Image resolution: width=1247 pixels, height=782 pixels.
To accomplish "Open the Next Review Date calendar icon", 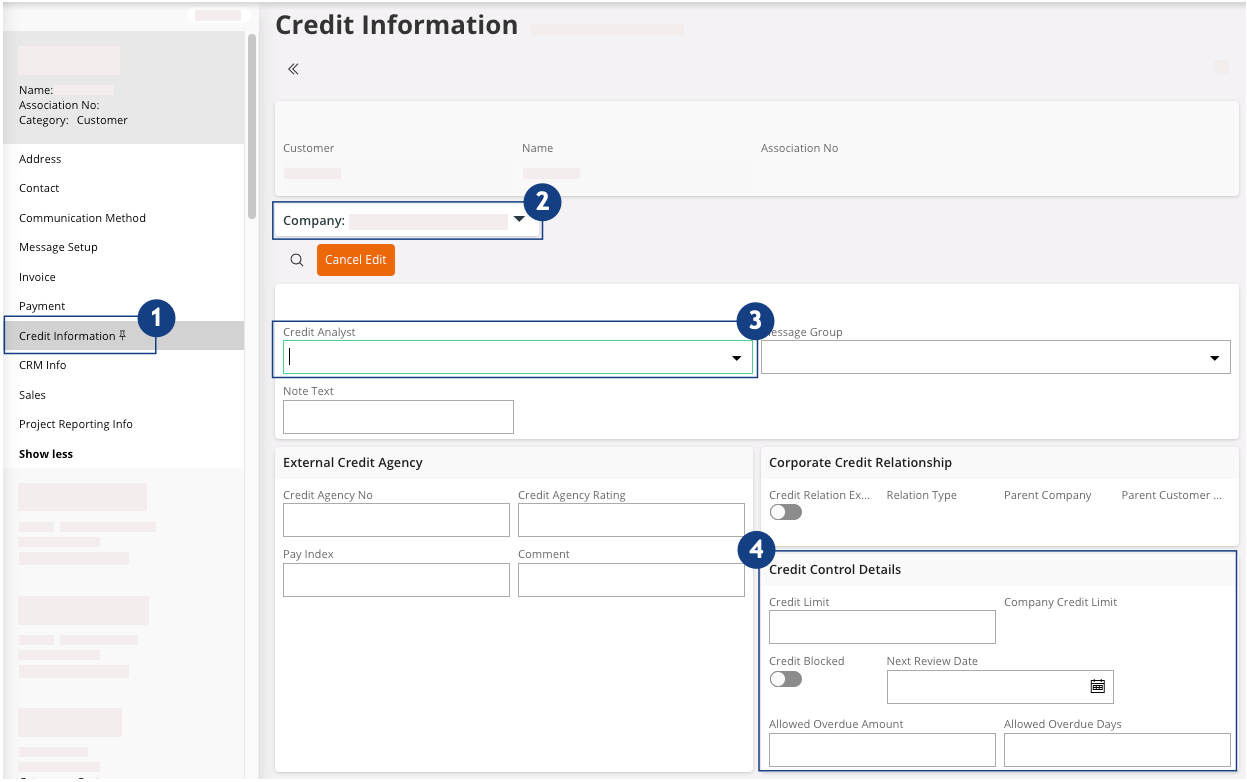I will click(x=1097, y=686).
